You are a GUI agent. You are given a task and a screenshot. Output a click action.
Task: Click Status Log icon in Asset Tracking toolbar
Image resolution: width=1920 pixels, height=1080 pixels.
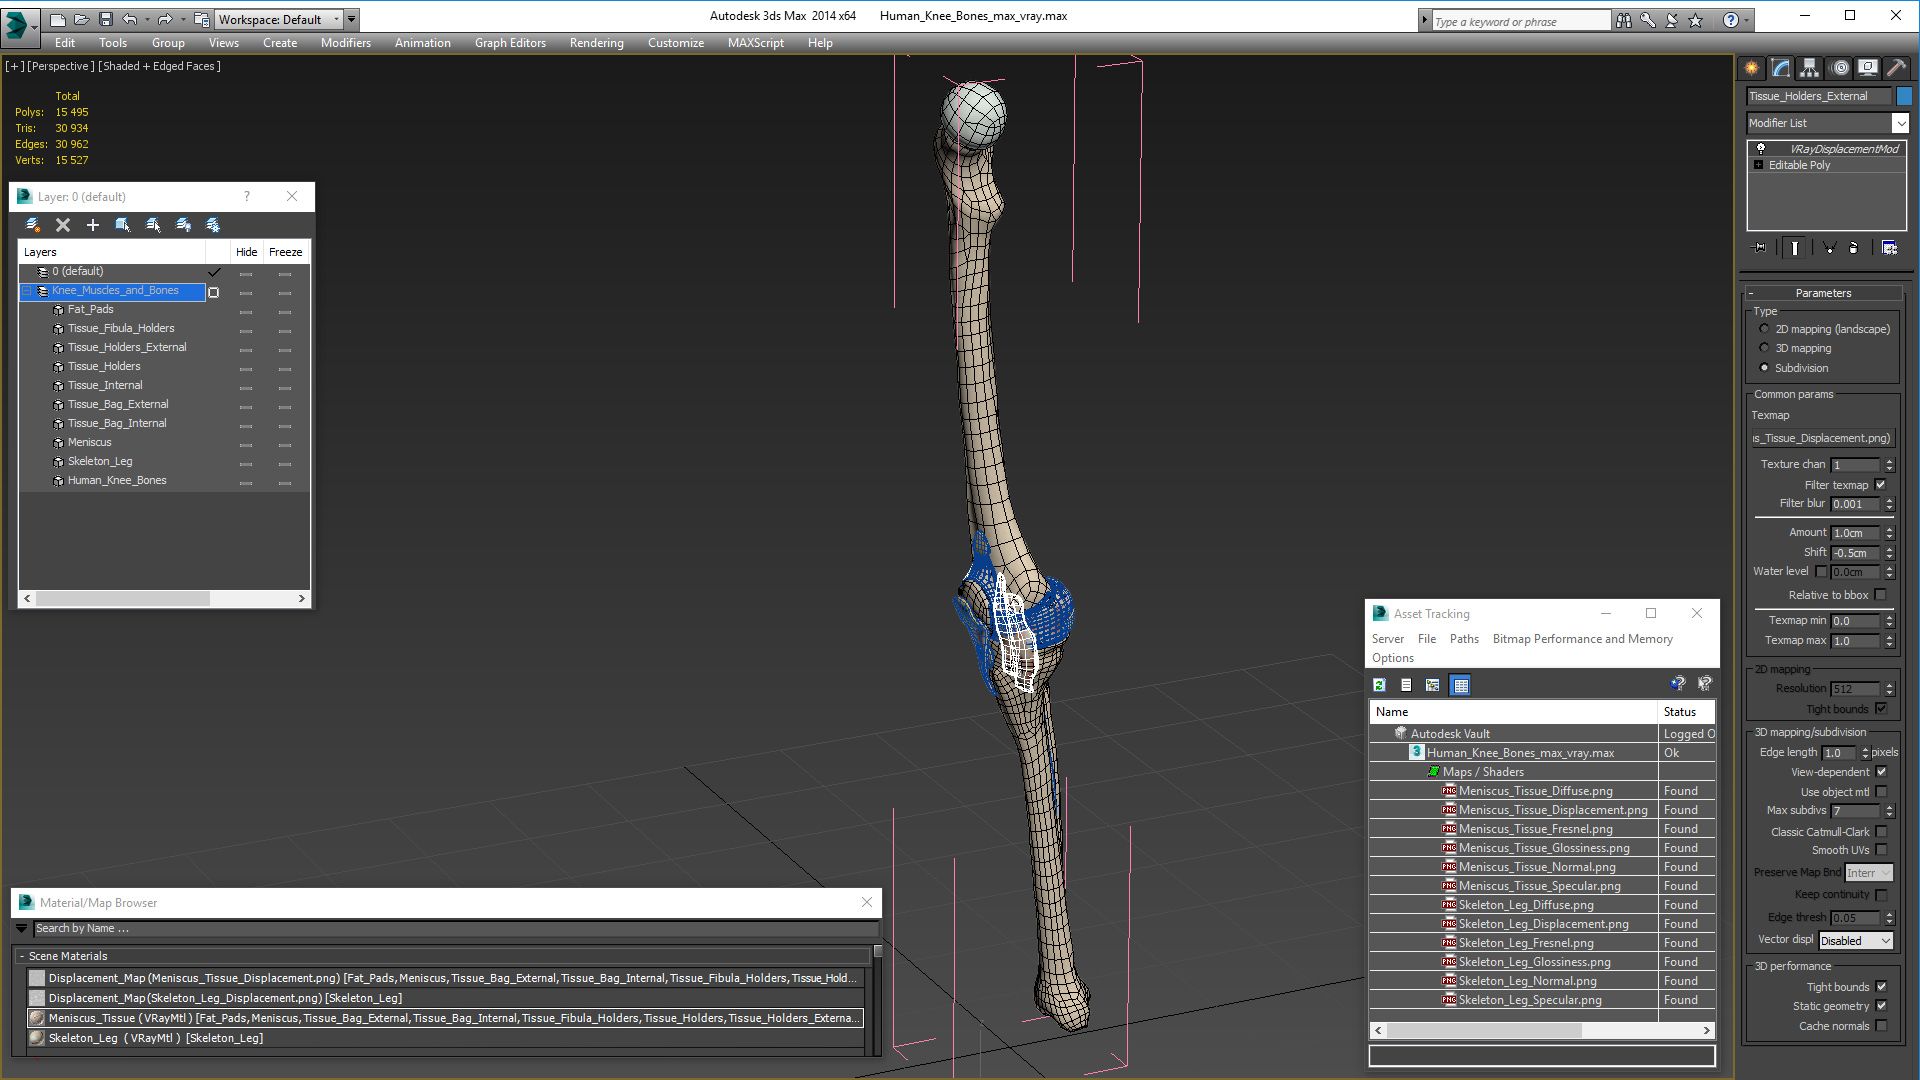coord(1406,685)
